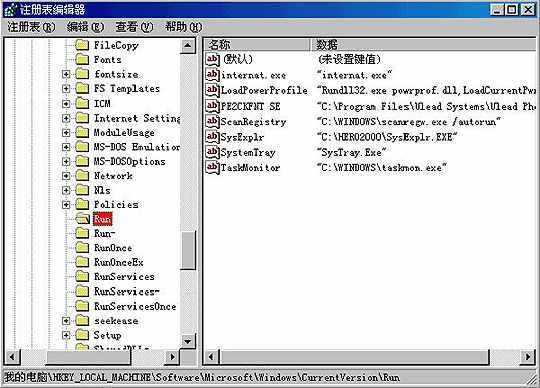
Task: Open the 查看(V) menu
Action: pos(134,27)
